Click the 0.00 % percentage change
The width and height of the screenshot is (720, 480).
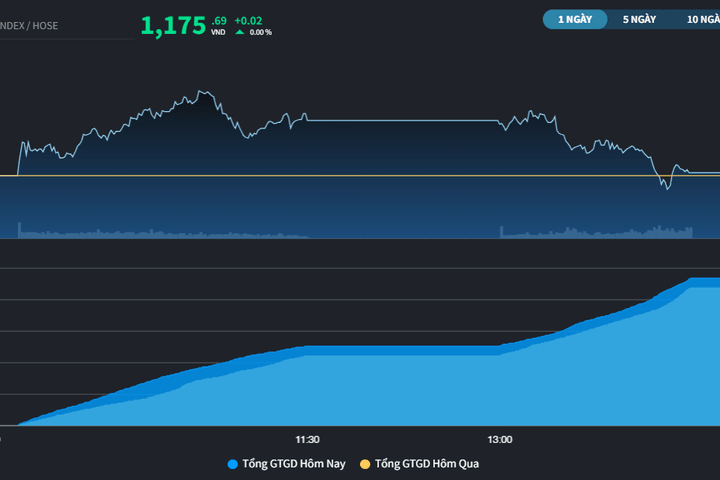point(261,33)
